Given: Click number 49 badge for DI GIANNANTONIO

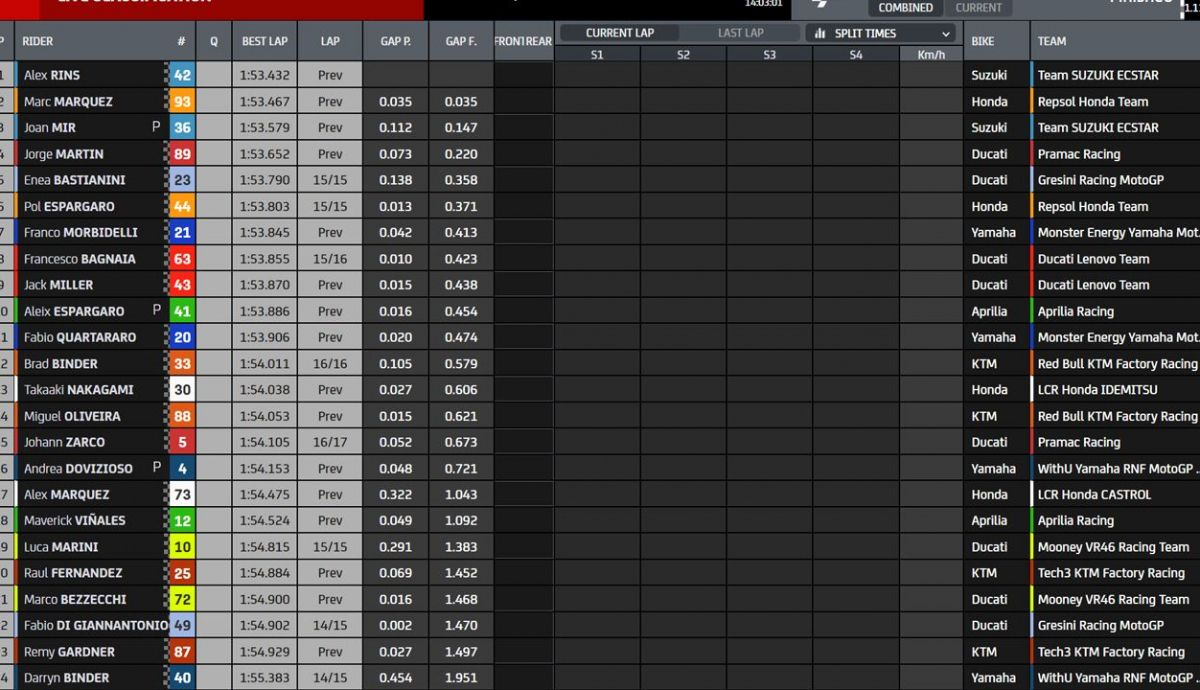Looking at the screenshot, I should [182, 625].
